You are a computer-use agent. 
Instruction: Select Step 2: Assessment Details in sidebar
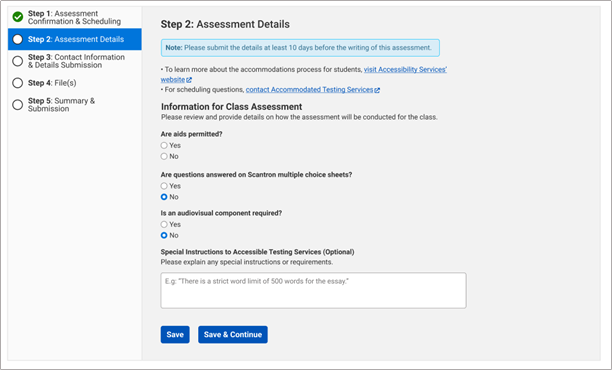[x=75, y=39]
